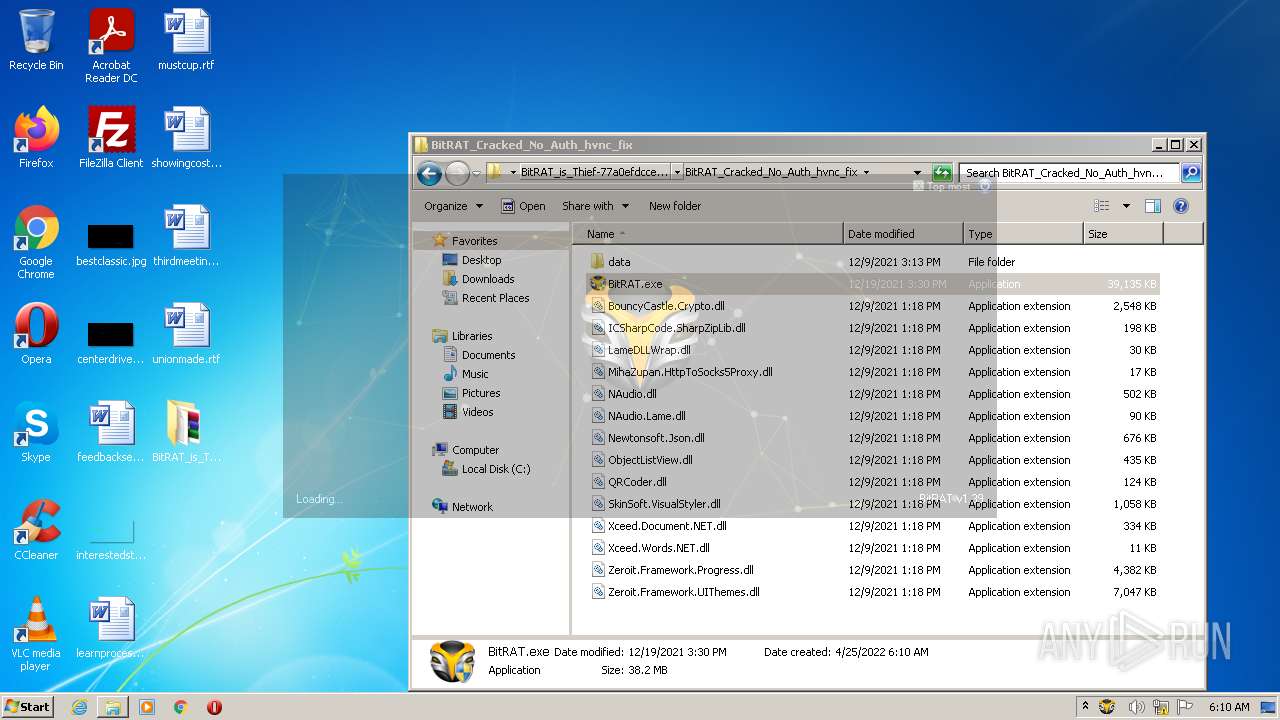Open centerdrive image file icon
Image resolution: width=1280 pixels, height=720 pixels.
click(x=111, y=342)
